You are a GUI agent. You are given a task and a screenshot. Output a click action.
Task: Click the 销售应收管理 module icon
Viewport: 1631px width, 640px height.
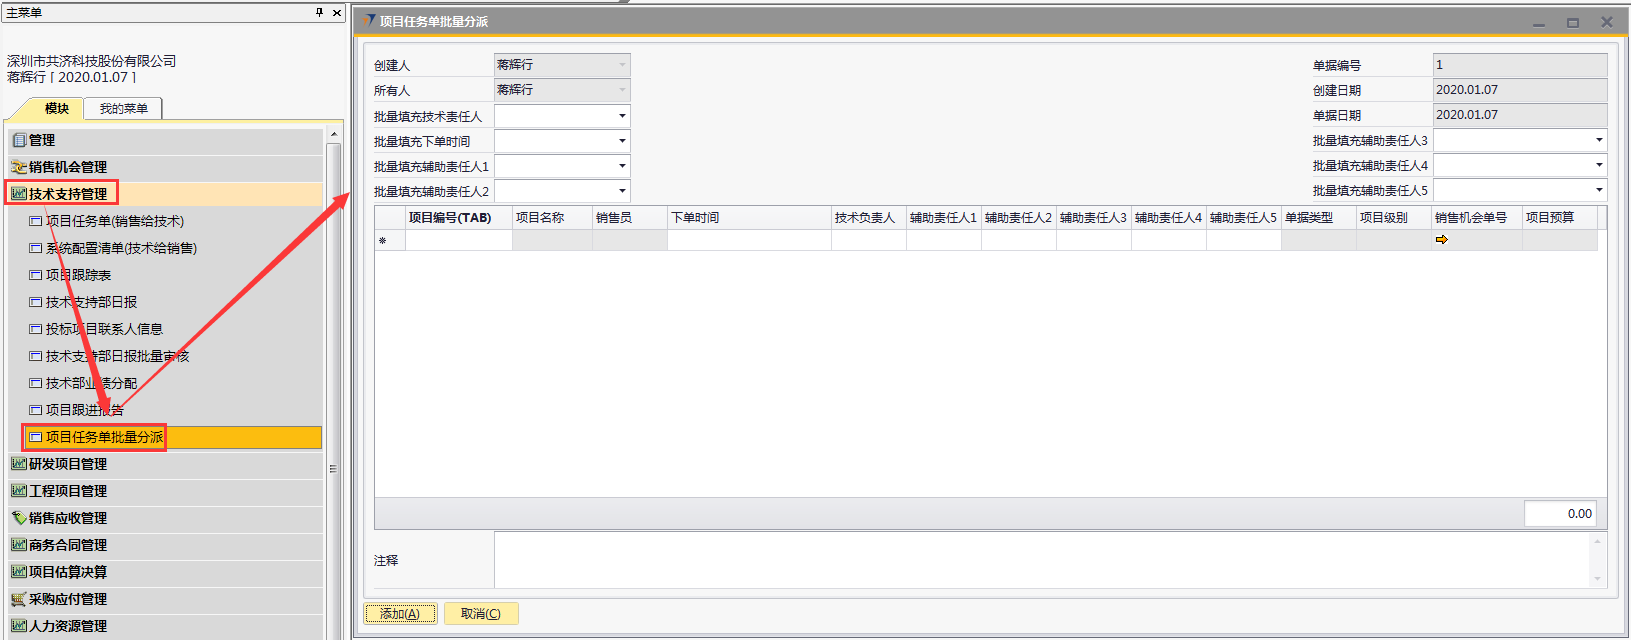(x=19, y=518)
